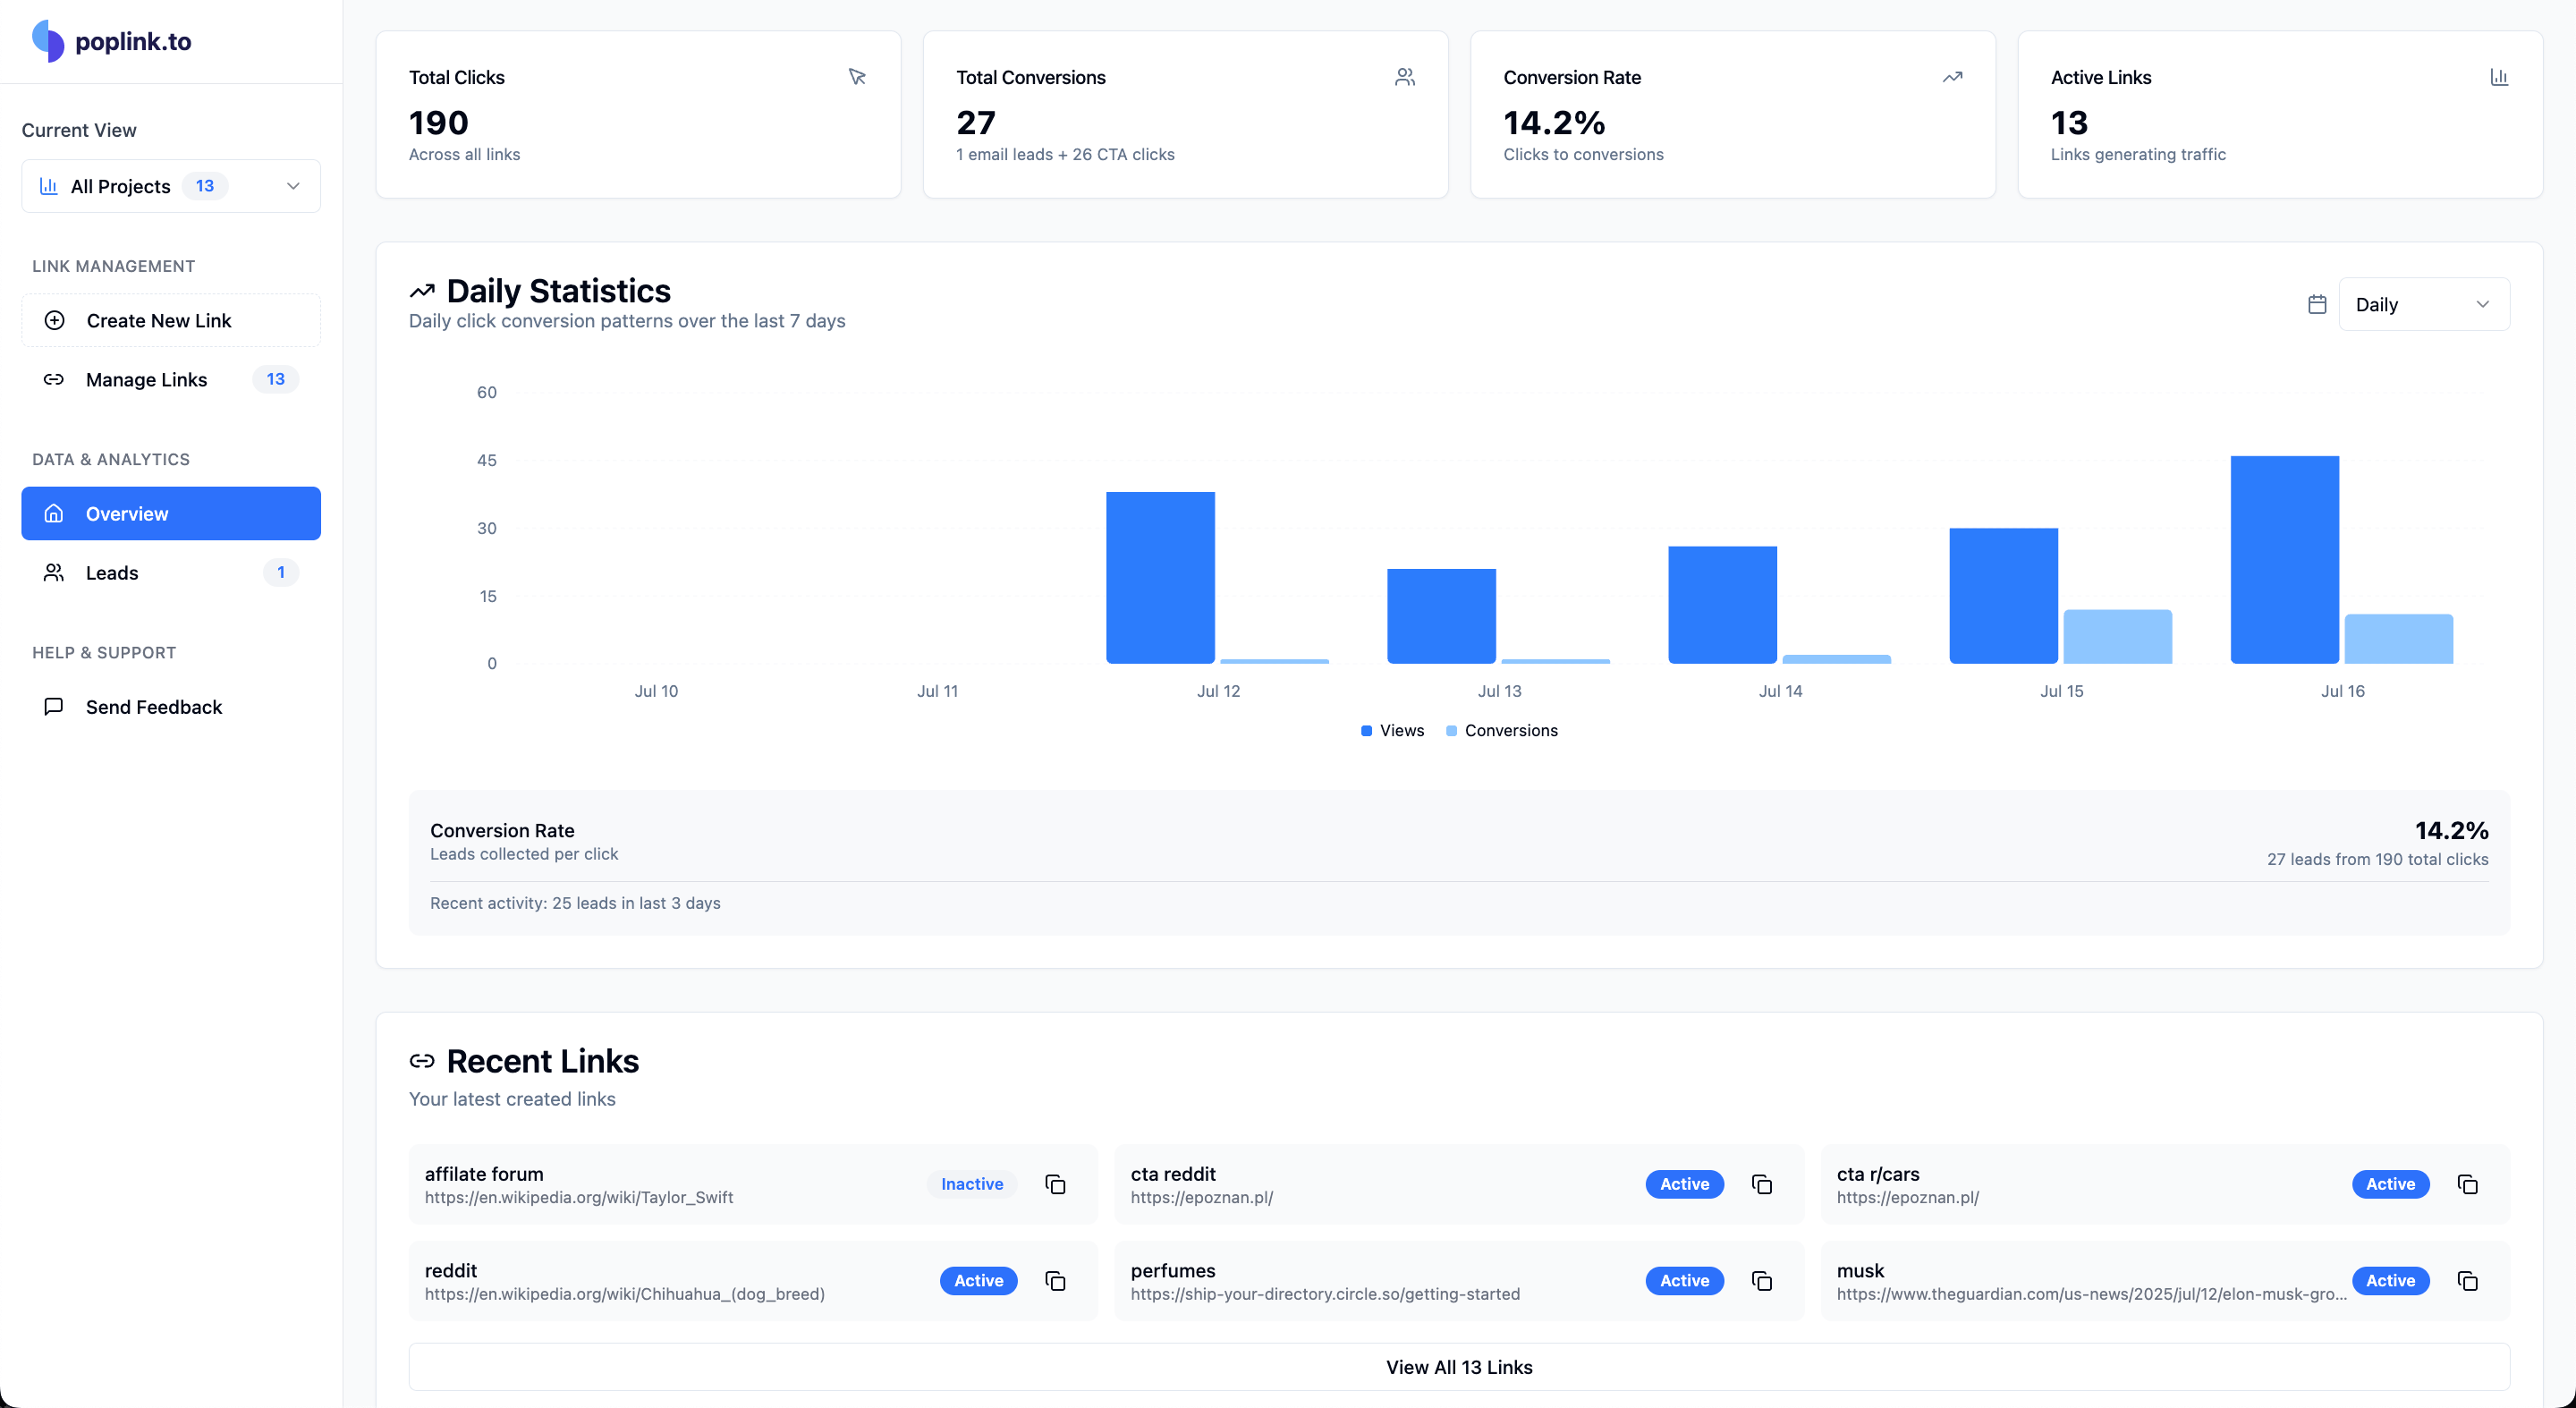Screen dimensions: 2576x1408
Task: Click the people icon beside Leads
Action: tap(54, 572)
